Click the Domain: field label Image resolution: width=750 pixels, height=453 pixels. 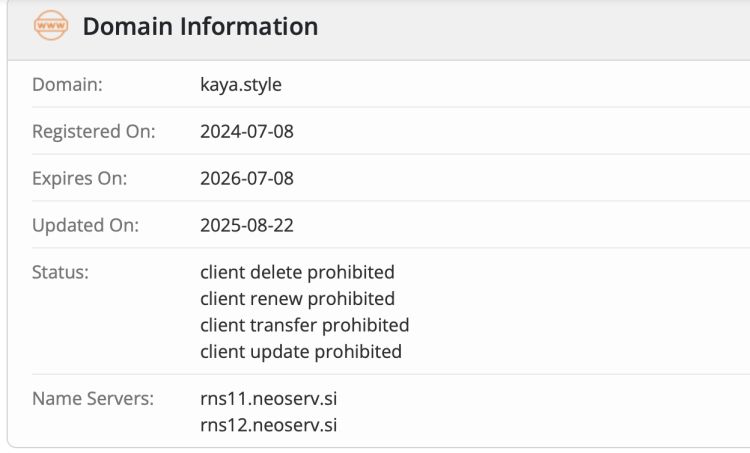point(67,85)
